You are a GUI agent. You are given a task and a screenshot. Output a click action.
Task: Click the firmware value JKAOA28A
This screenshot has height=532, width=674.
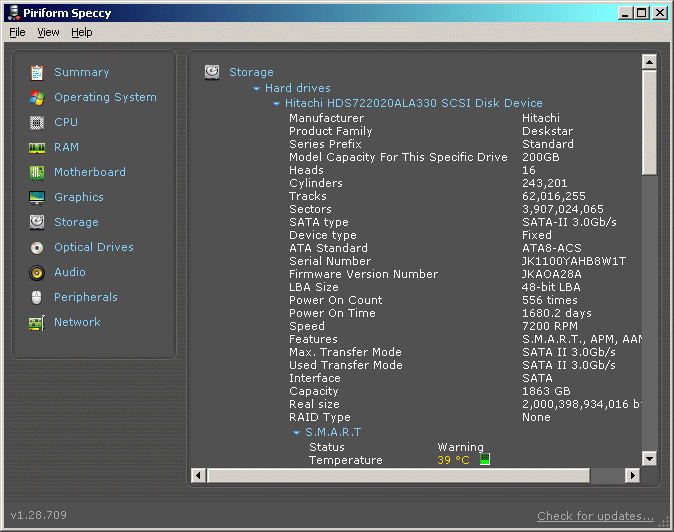551,274
